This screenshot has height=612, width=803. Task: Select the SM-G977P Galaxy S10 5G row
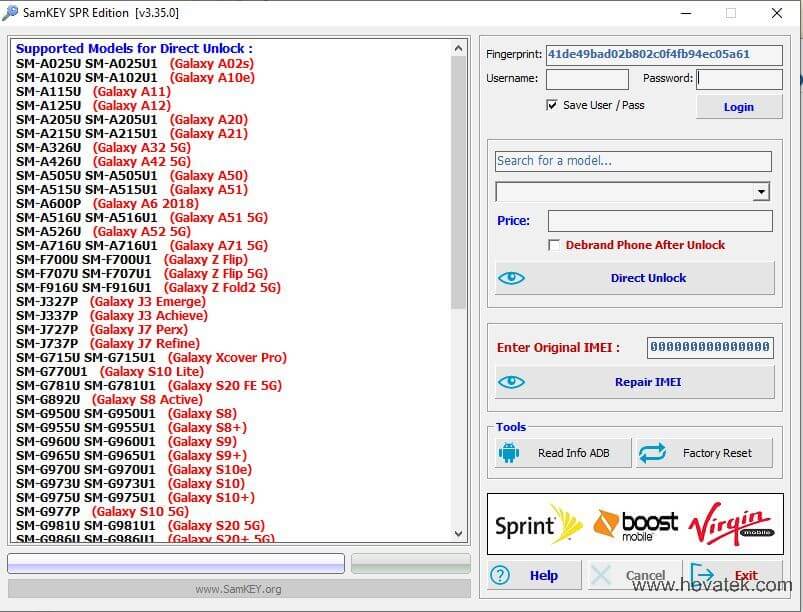pyautogui.click(x=102, y=511)
